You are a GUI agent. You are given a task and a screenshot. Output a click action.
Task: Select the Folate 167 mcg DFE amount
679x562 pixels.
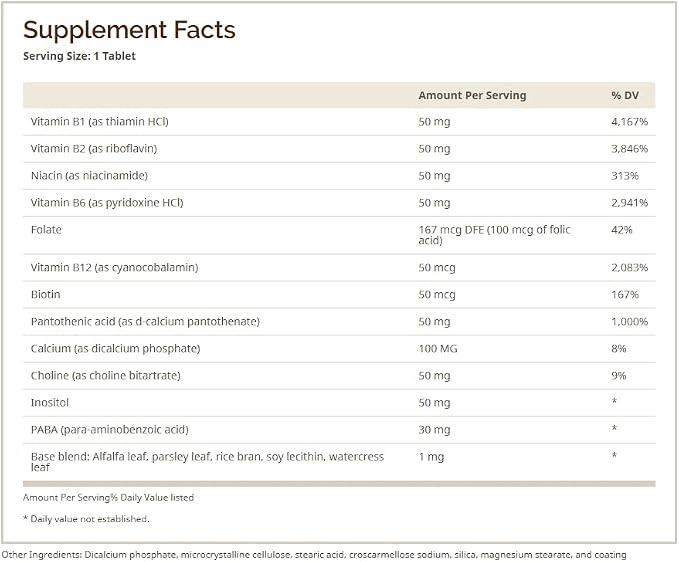tap(495, 235)
